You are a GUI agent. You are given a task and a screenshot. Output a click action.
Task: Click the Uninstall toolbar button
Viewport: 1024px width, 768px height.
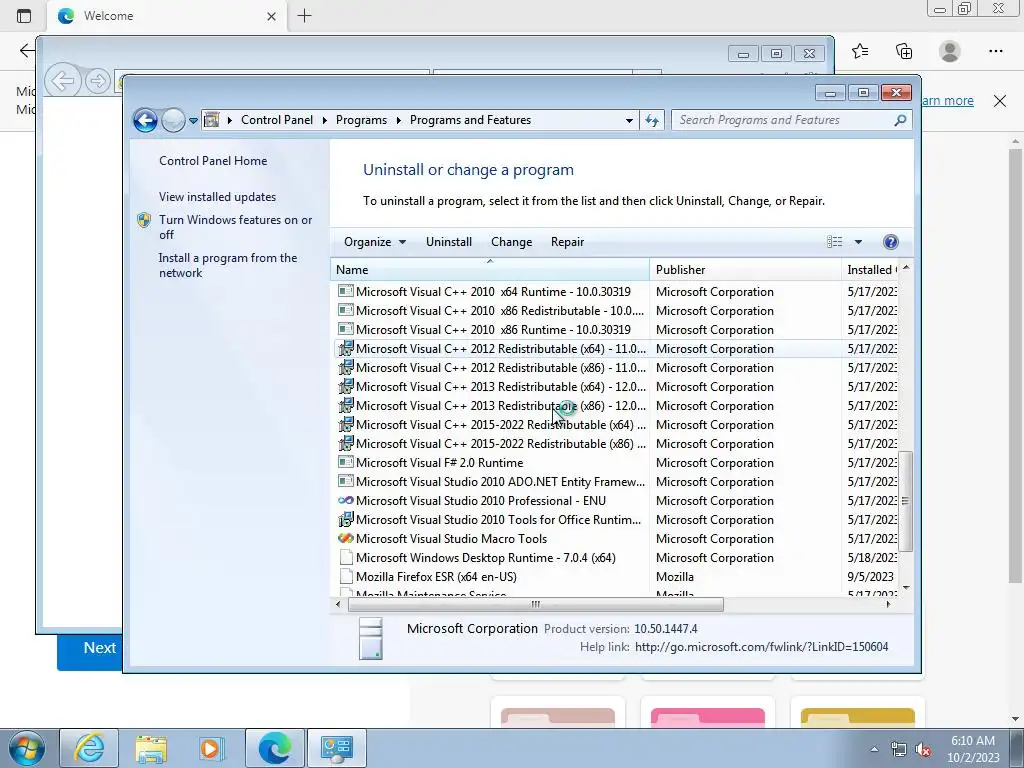[449, 242]
